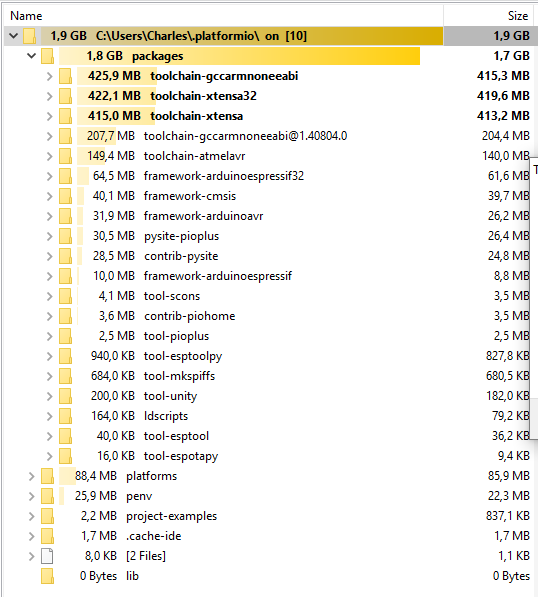This screenshot has height=597, width=538.
Task: Click folder icon of tool-mkspiffs
Action: pyautogui.click(x=65, y=376)
